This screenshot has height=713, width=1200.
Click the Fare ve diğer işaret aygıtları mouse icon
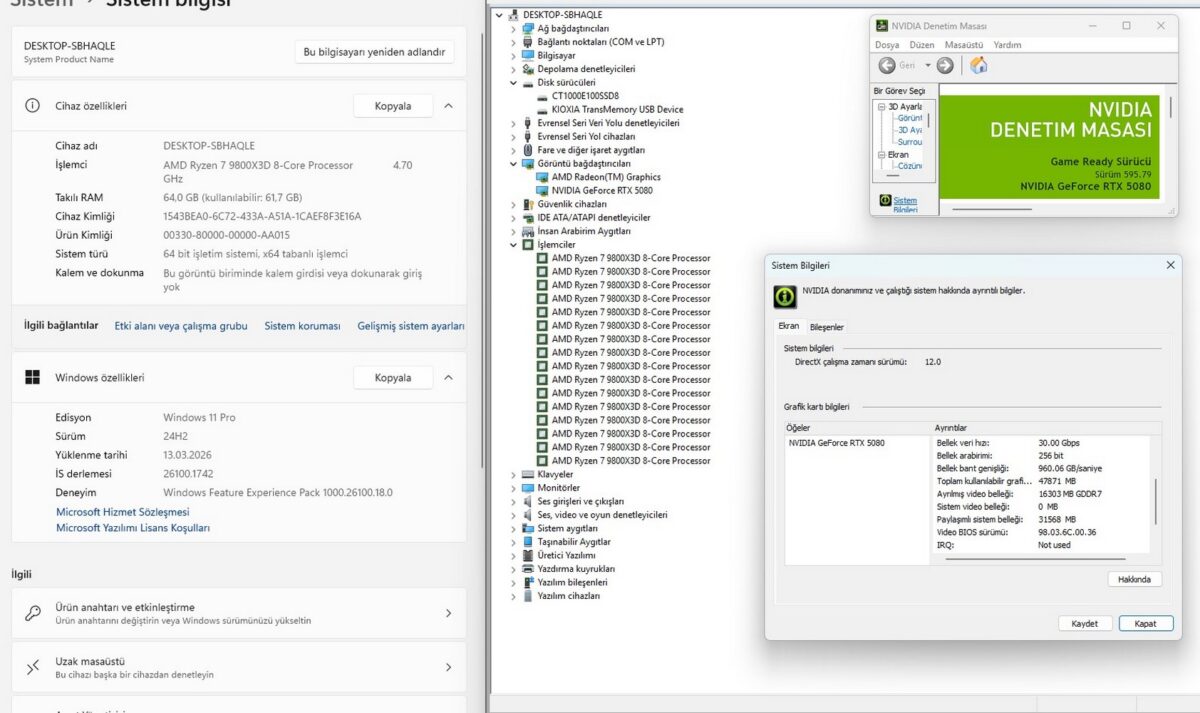[x=528, y=150]
